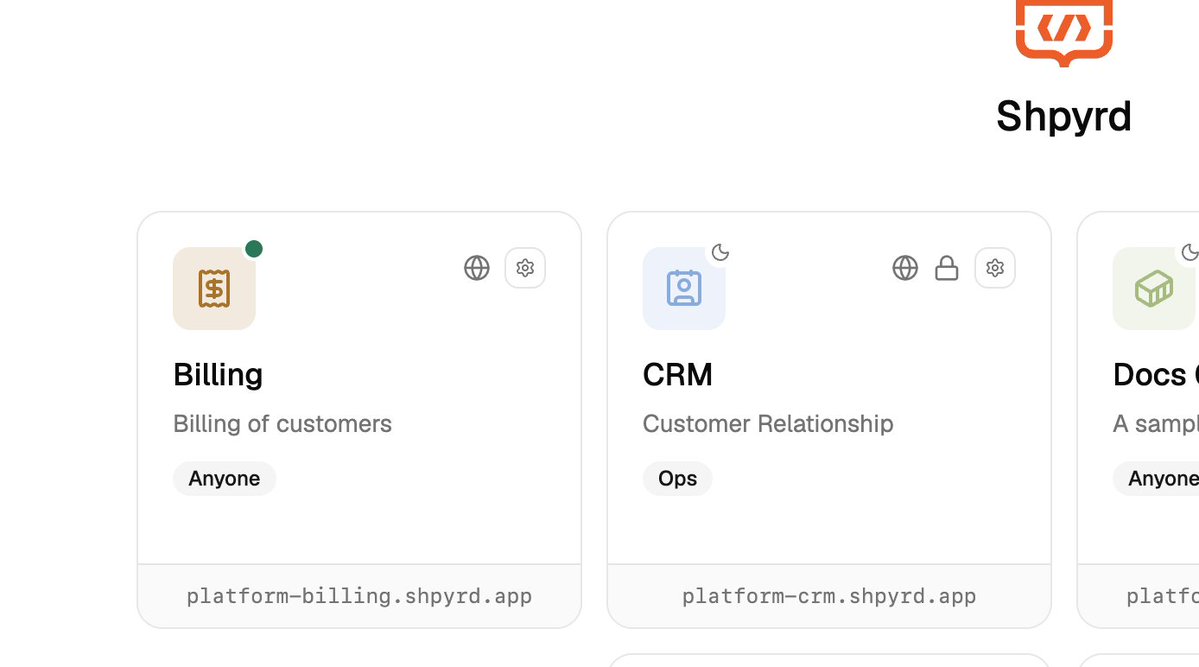The width and height of the screenshot is (1199, 667).
Task: Click the globe icon on Billing card
Action: click(x=476, y=268)
